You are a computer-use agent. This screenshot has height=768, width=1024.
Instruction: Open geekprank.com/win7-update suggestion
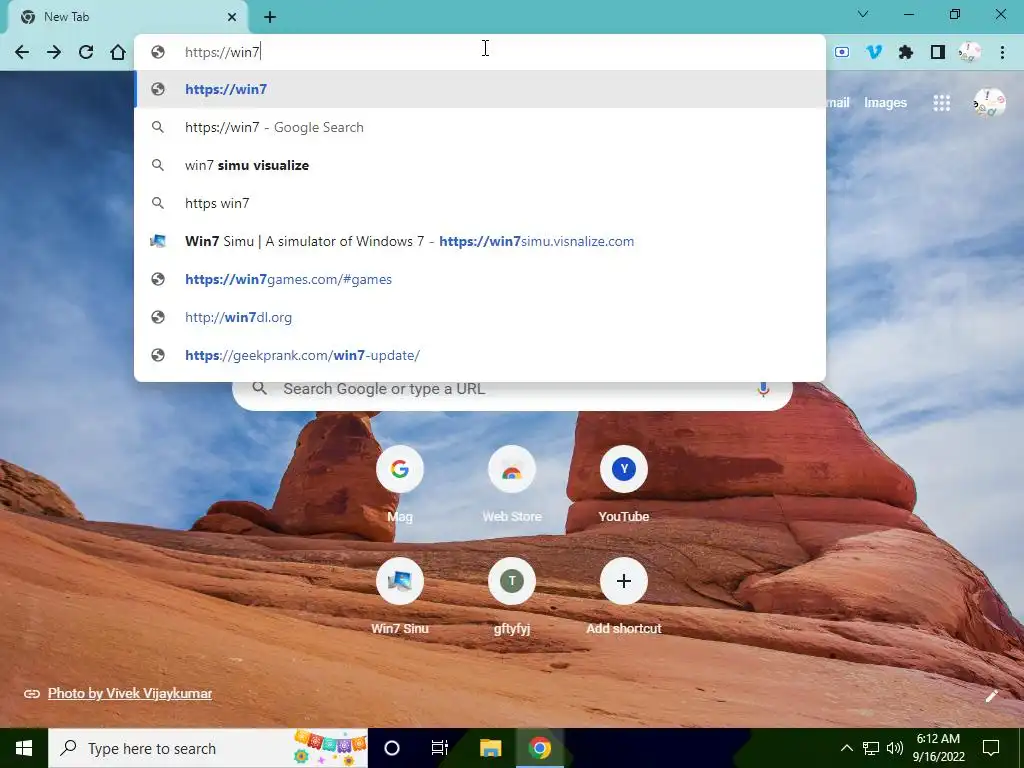(x=480, y=355)
